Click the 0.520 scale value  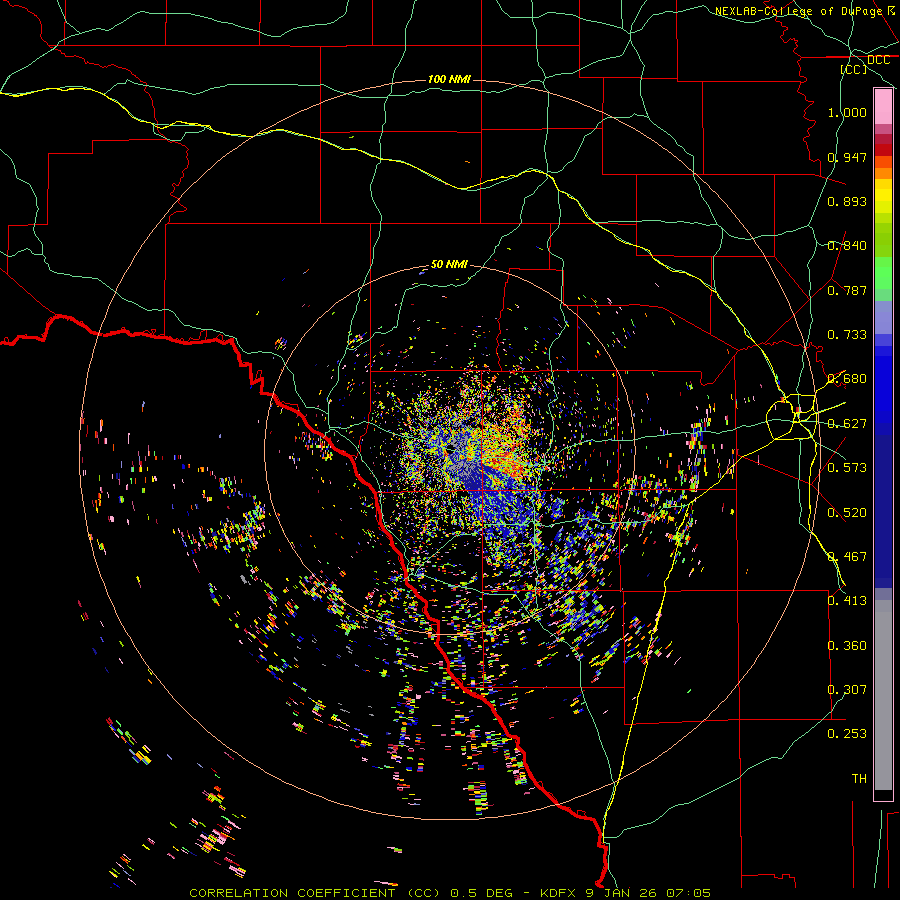(x=847, y=513)
